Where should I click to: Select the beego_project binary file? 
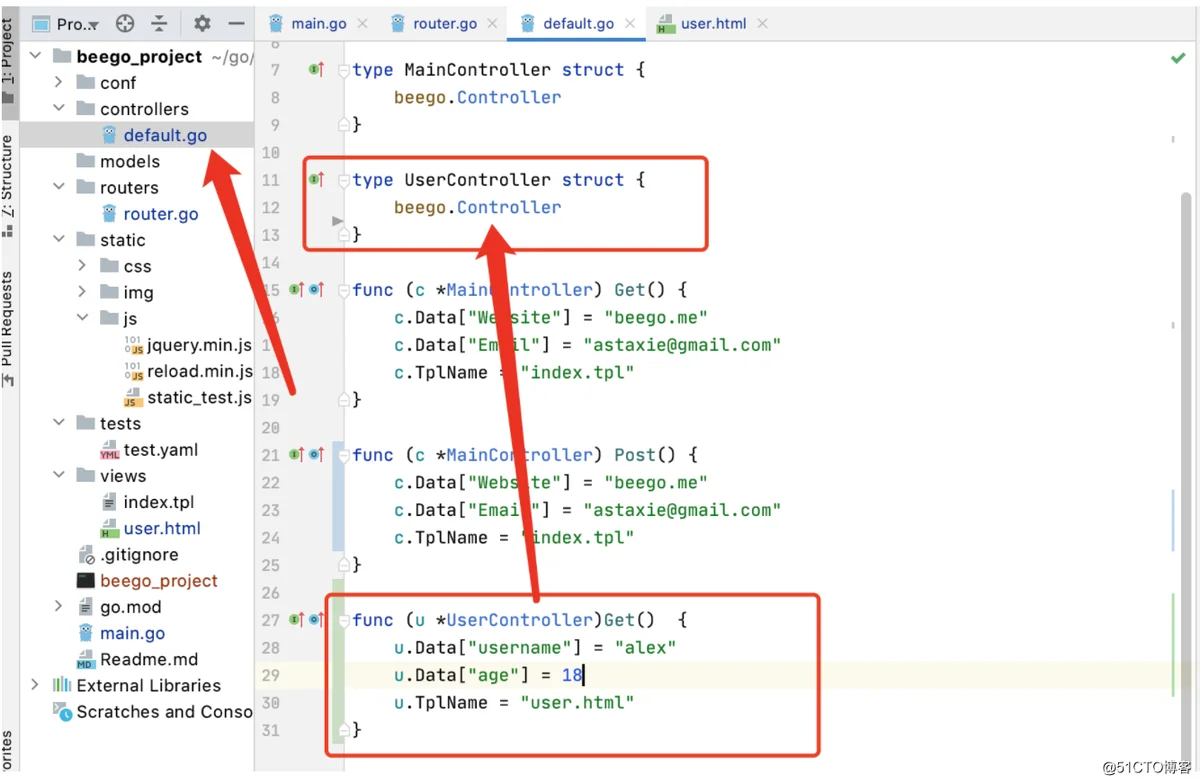[x=158, y=580]
